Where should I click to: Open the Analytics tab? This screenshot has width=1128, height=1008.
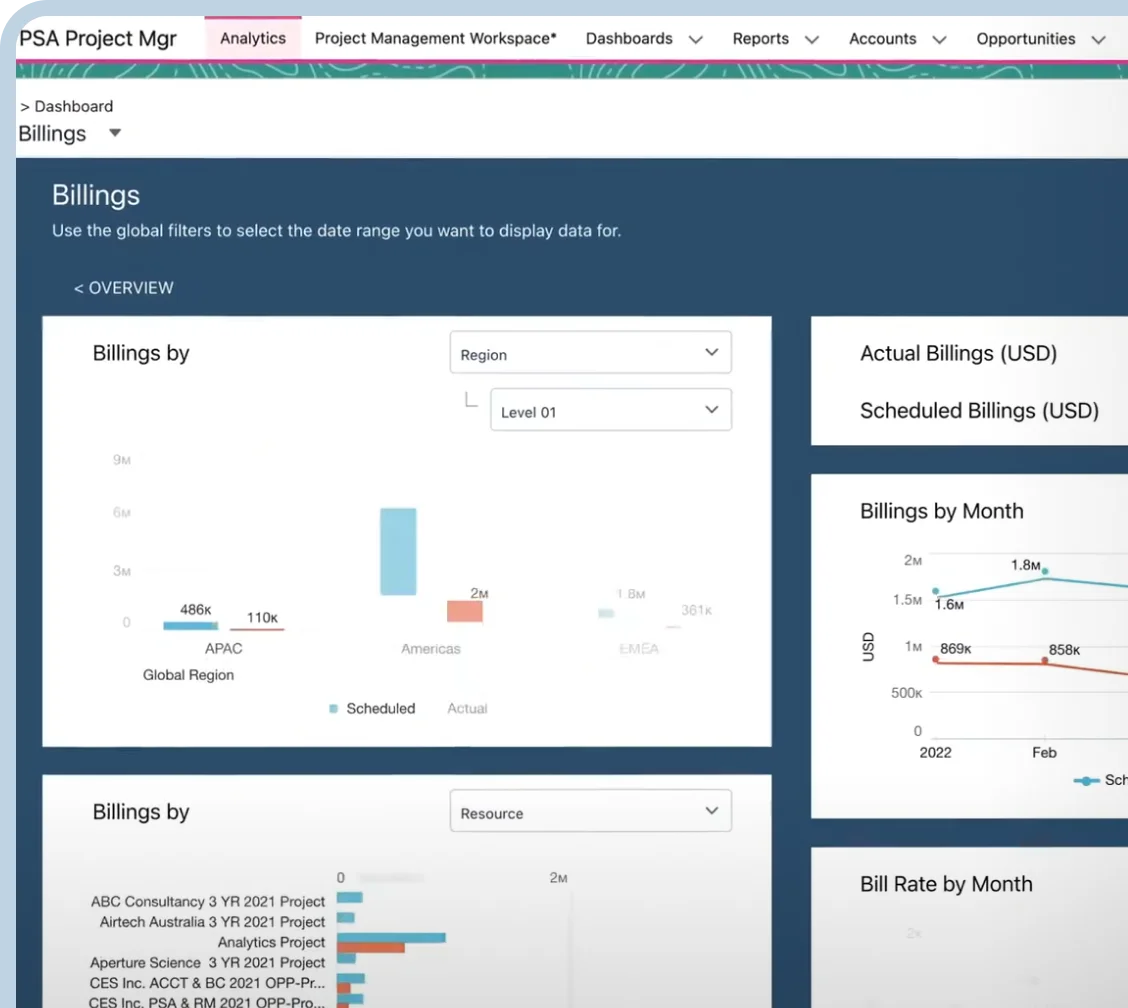pos(253,39)
